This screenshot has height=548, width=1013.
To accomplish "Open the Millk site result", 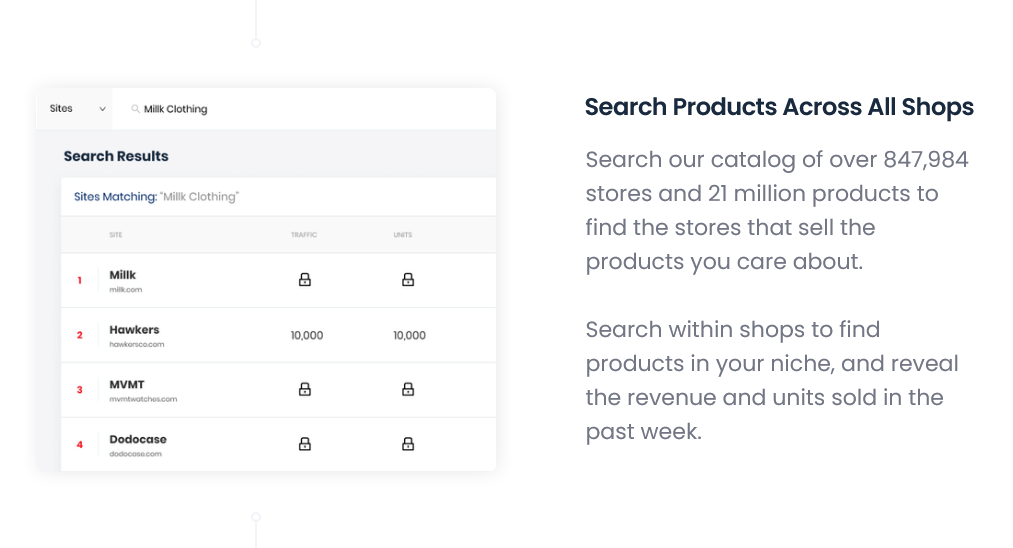I will (123, 275).
